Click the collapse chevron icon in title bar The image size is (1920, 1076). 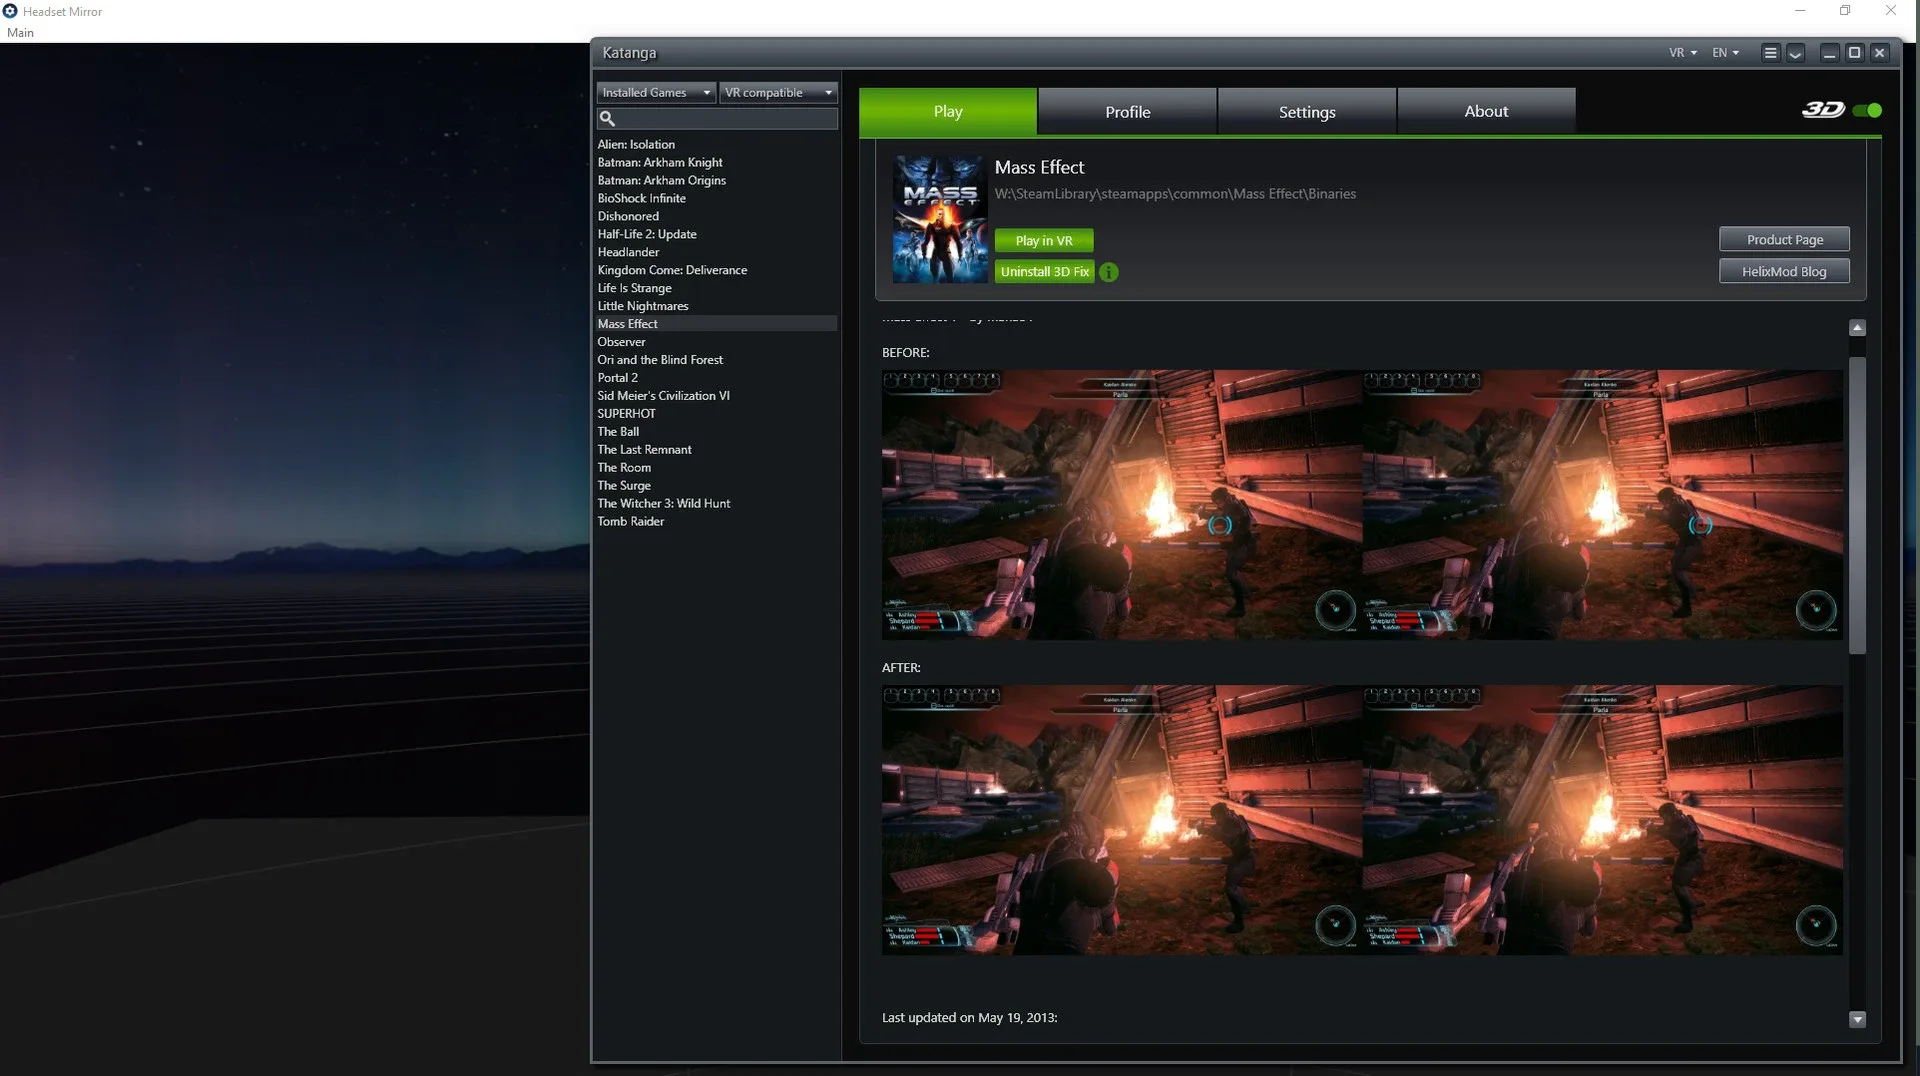1795,53
